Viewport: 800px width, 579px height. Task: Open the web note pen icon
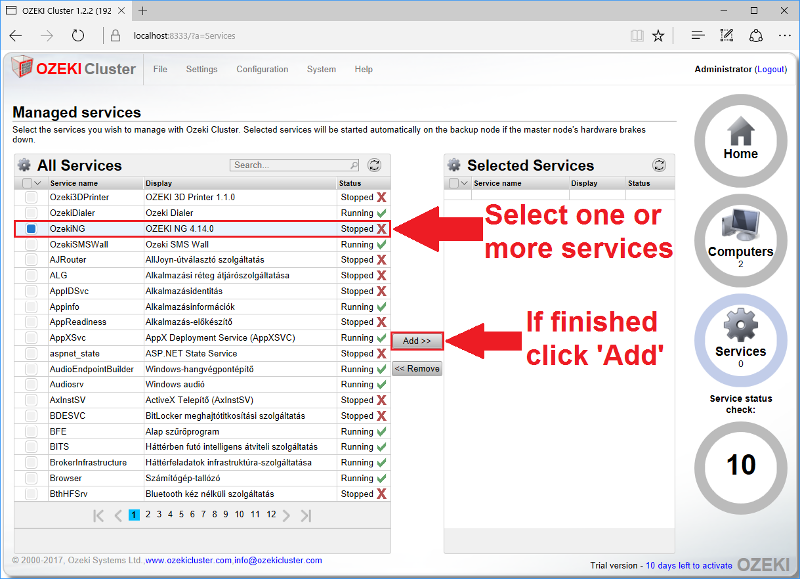click(x=727, y=35)
